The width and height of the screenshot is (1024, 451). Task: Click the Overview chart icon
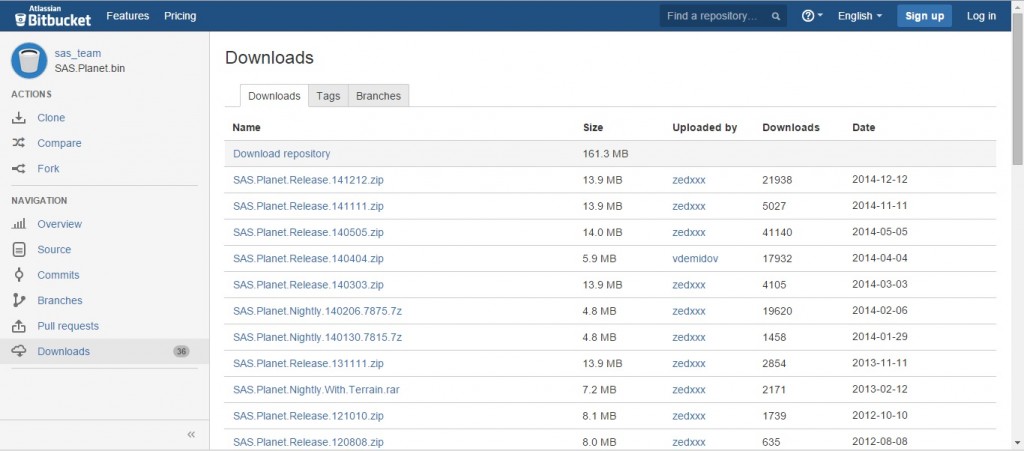click(19, 224)
